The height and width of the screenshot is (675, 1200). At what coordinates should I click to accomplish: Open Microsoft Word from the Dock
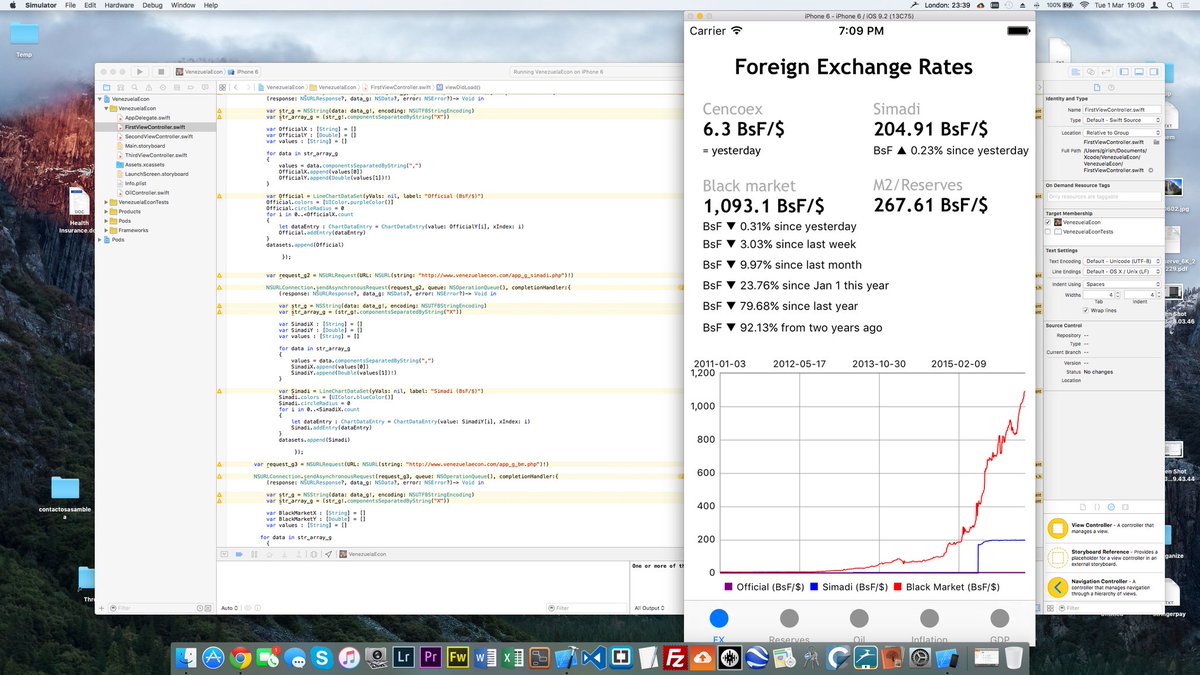(x=484, y=657)
